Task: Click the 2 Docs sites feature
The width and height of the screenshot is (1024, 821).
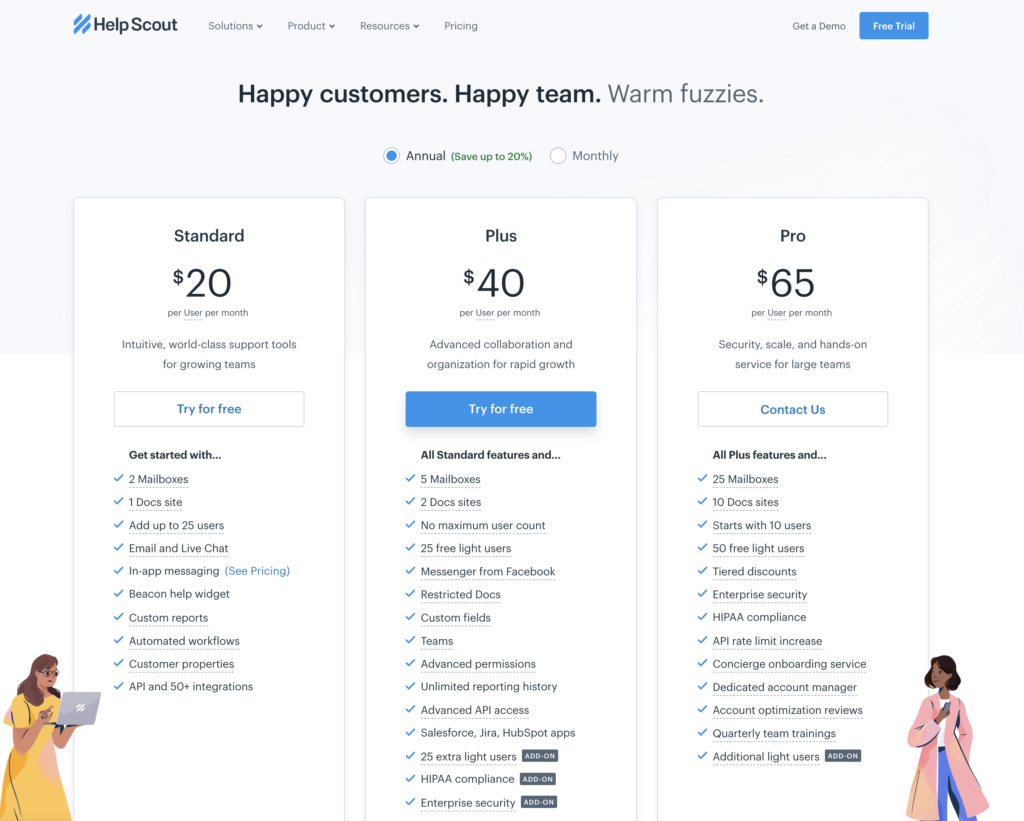Action: pyautogui.click(x=451, y=502)
